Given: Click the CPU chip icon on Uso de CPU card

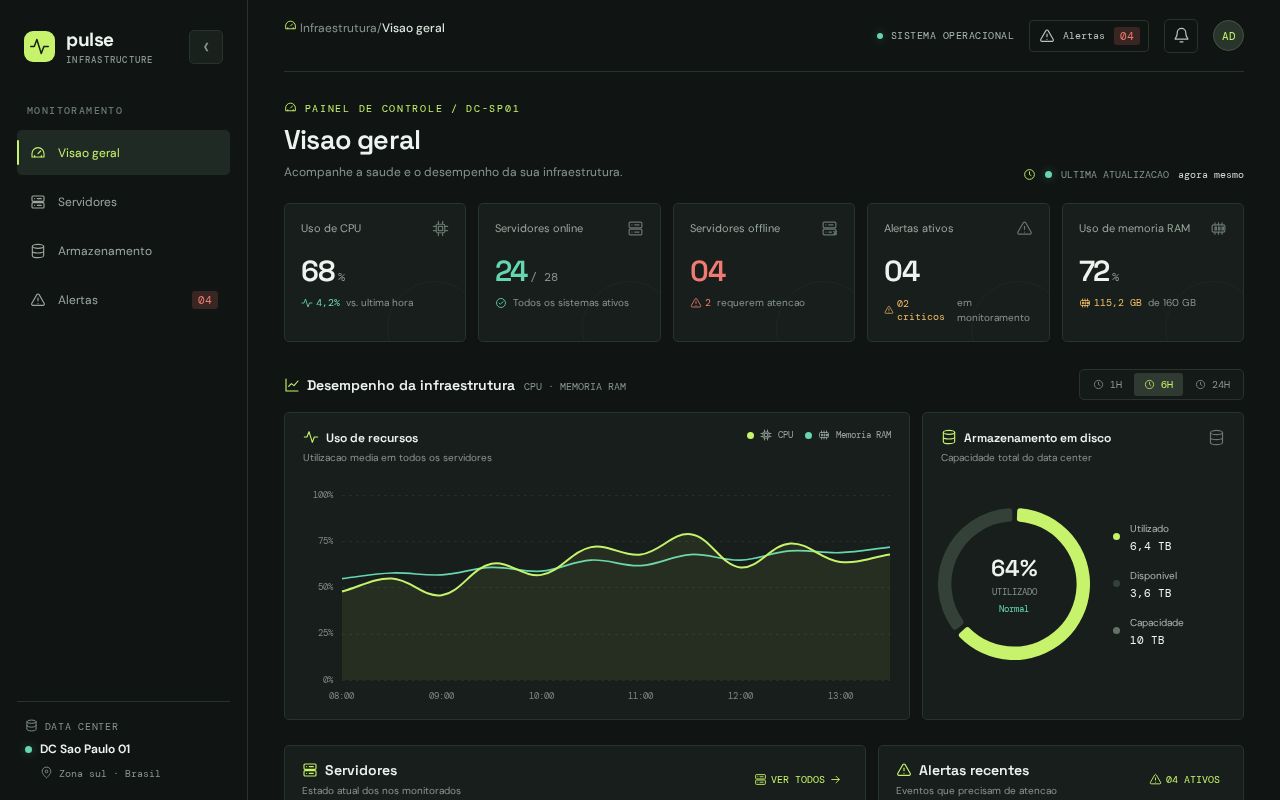Looking at the screenshot, I should tap(440, 229).
